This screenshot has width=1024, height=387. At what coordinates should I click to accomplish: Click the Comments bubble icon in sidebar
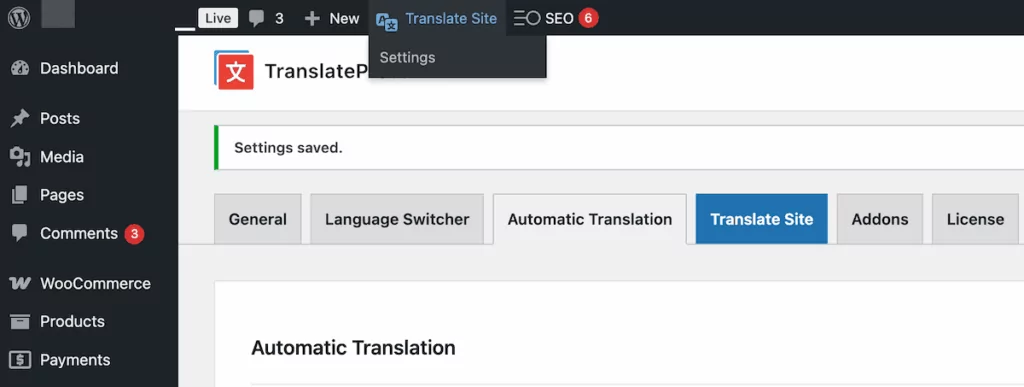20,233
